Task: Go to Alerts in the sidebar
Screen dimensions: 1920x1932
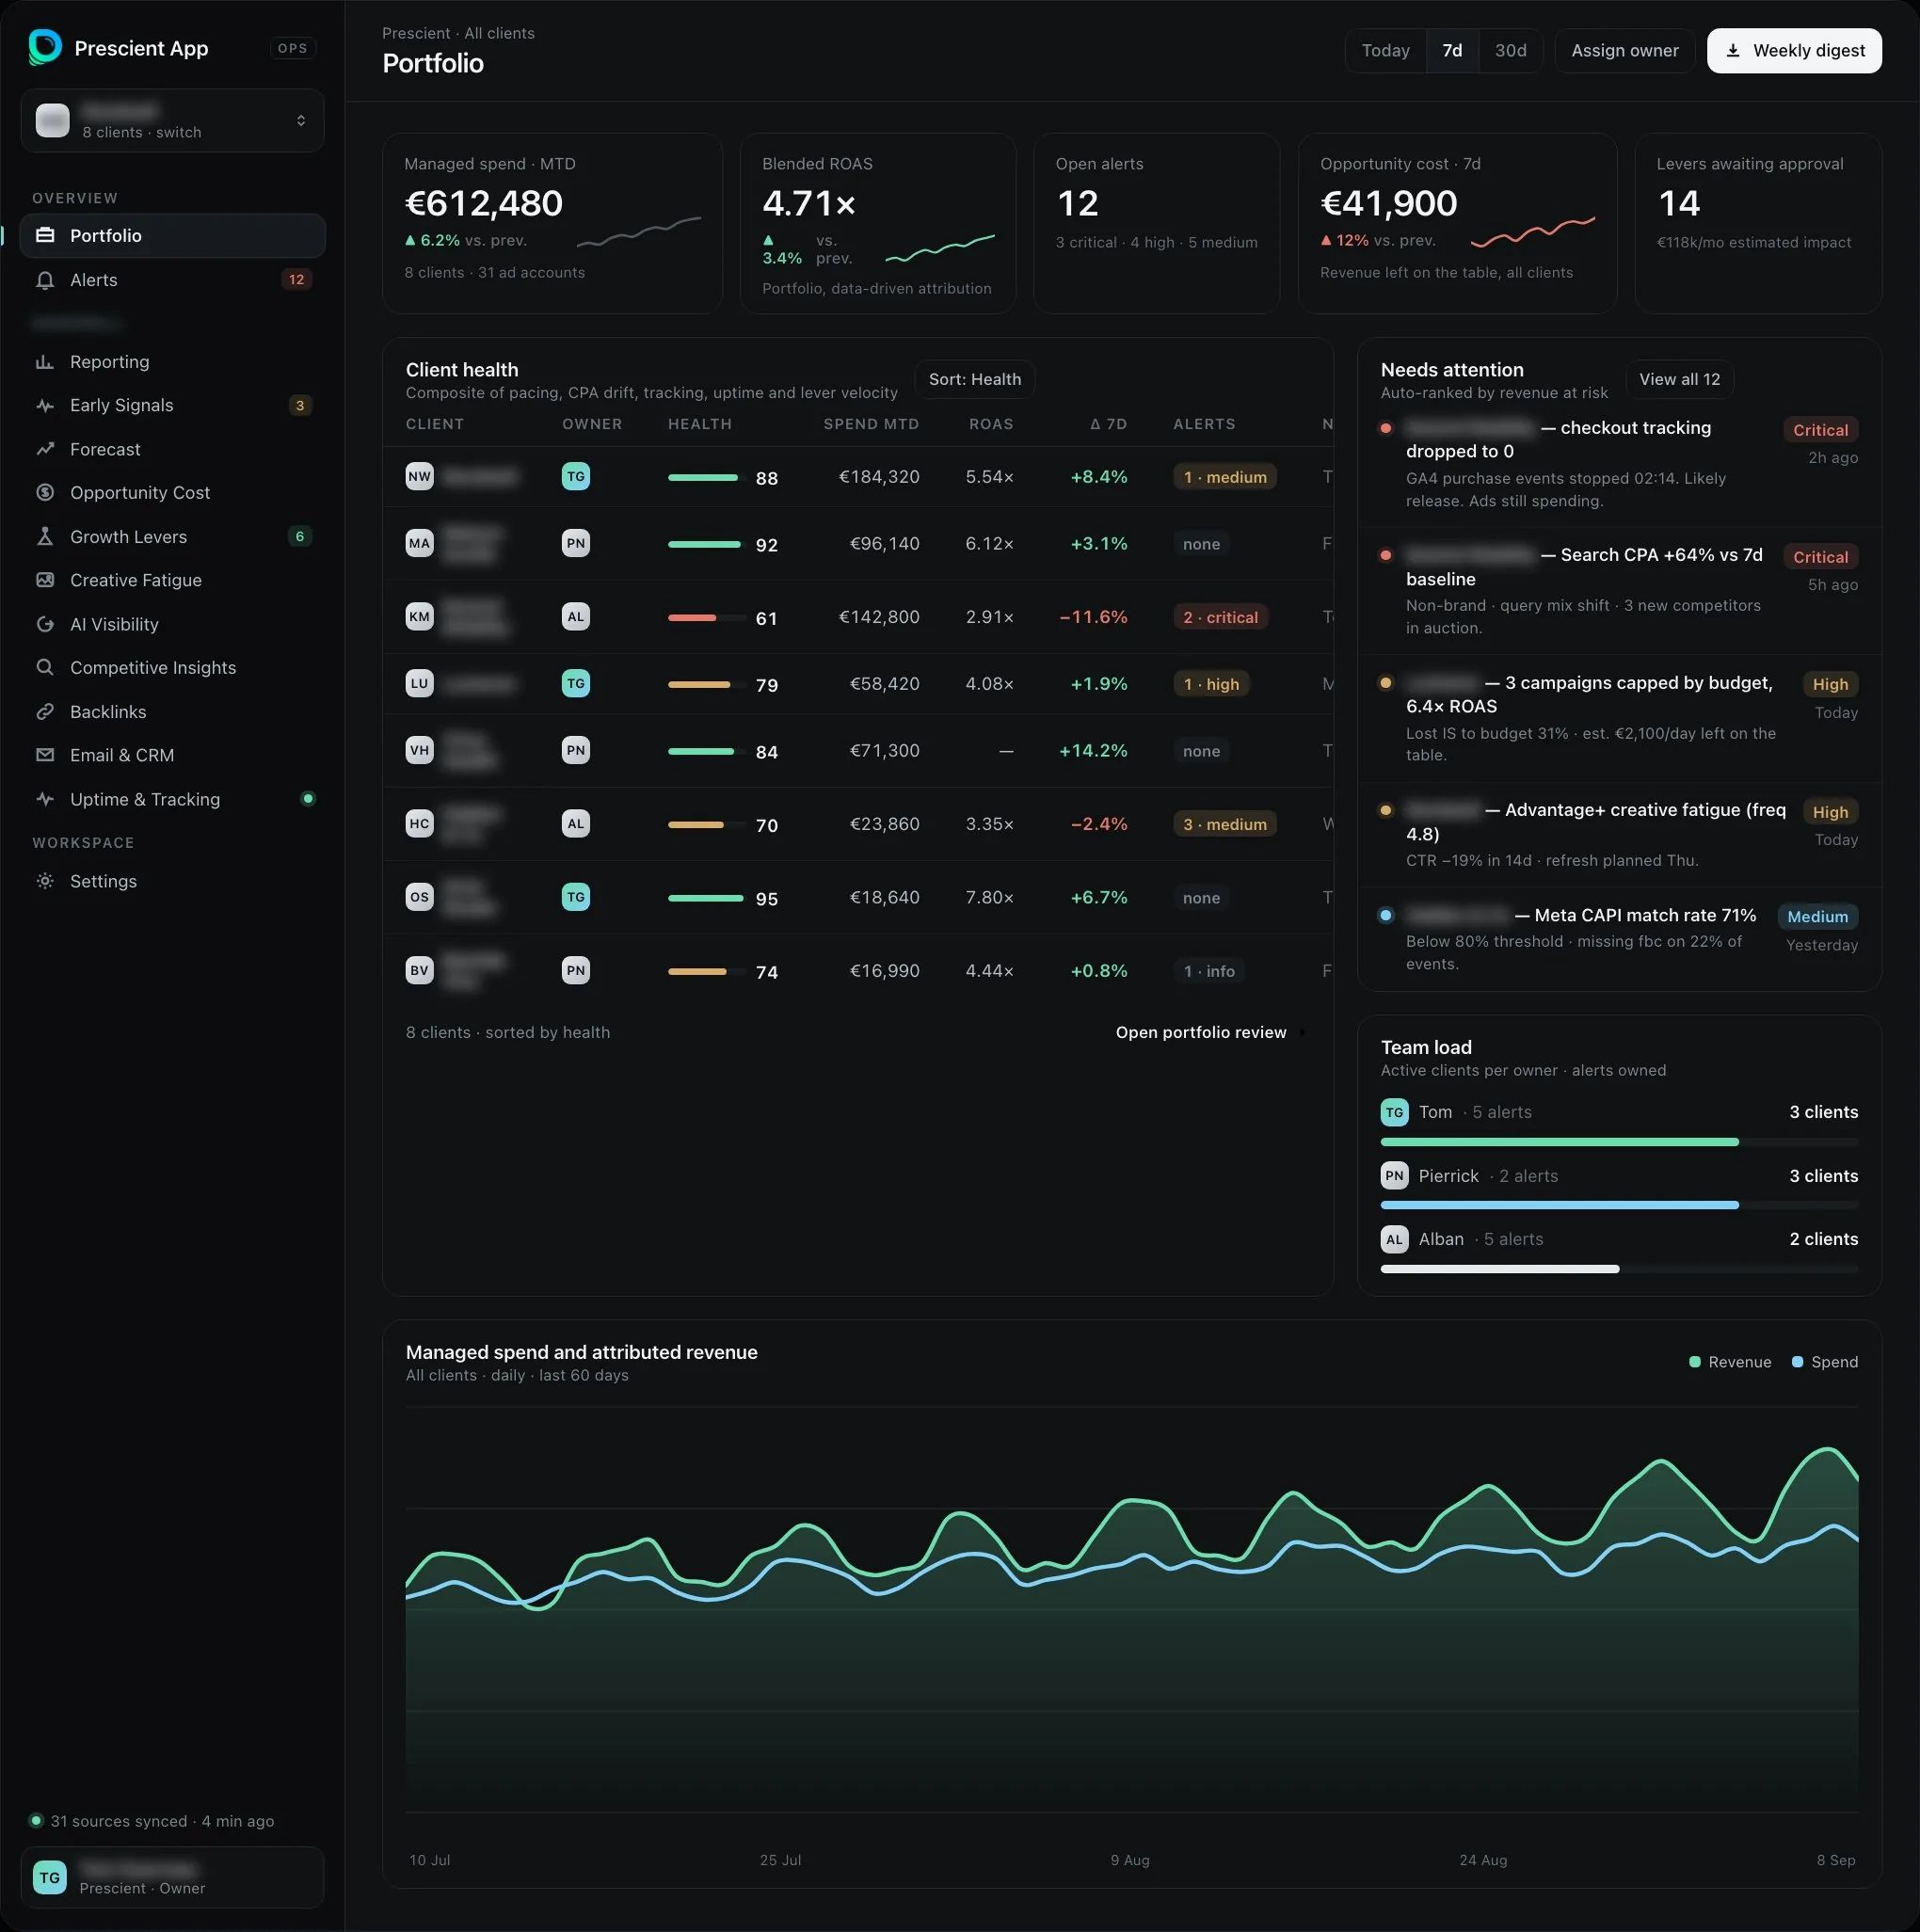Action: (x=172, y=280)
